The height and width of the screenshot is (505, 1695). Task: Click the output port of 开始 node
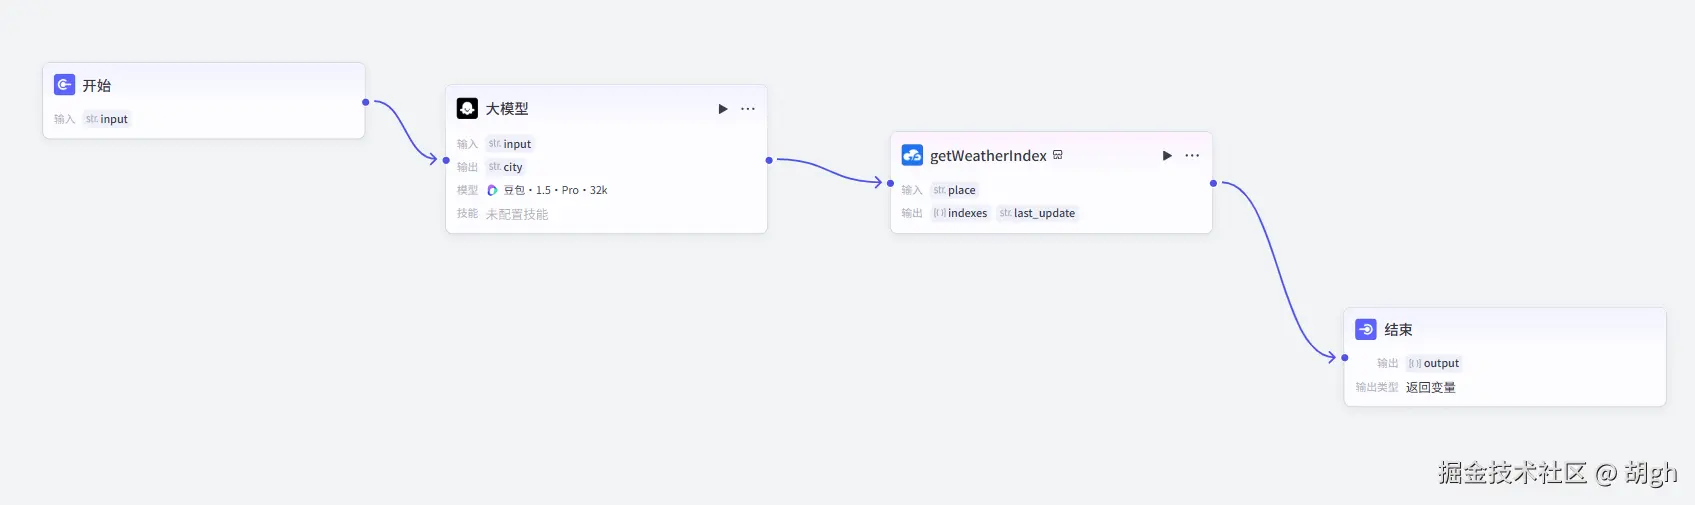(366, 102)
